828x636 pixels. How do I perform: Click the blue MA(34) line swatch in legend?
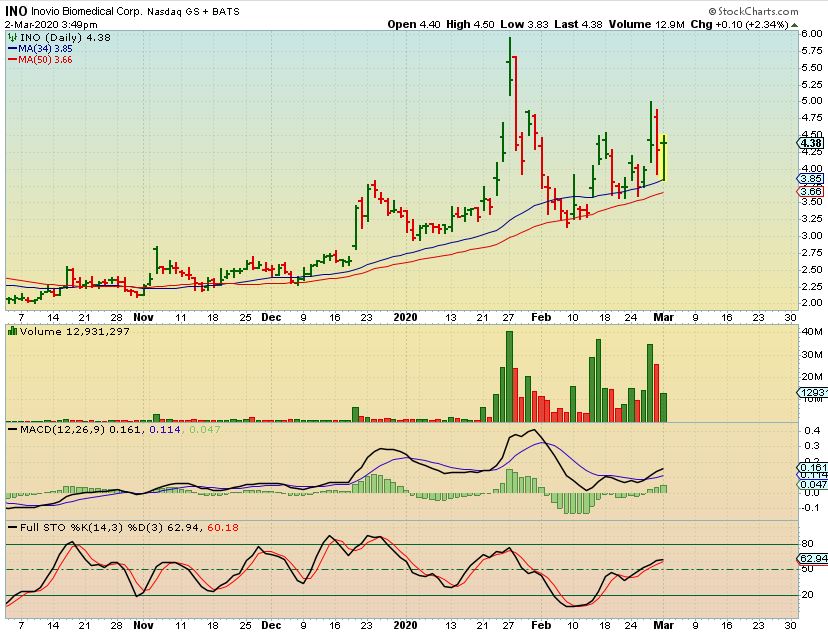[13, 49]
